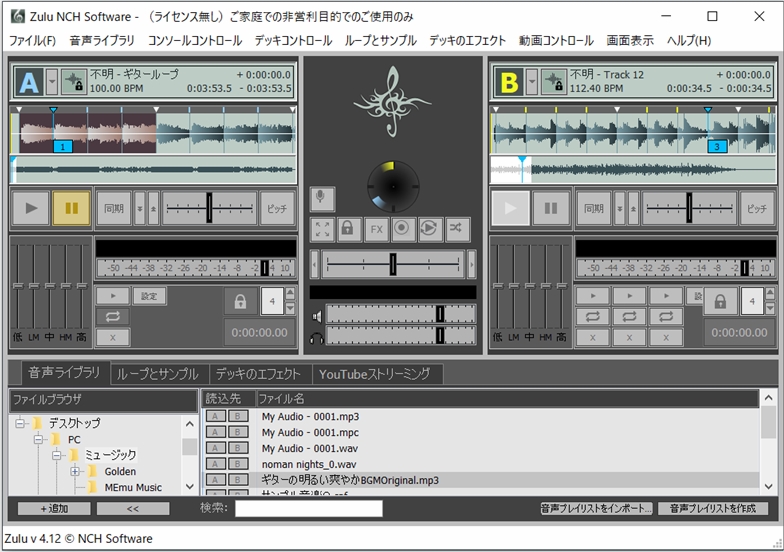Collapse the PC tree node
784x552 pixels.
pyautogui.click(x=38, y=440)
